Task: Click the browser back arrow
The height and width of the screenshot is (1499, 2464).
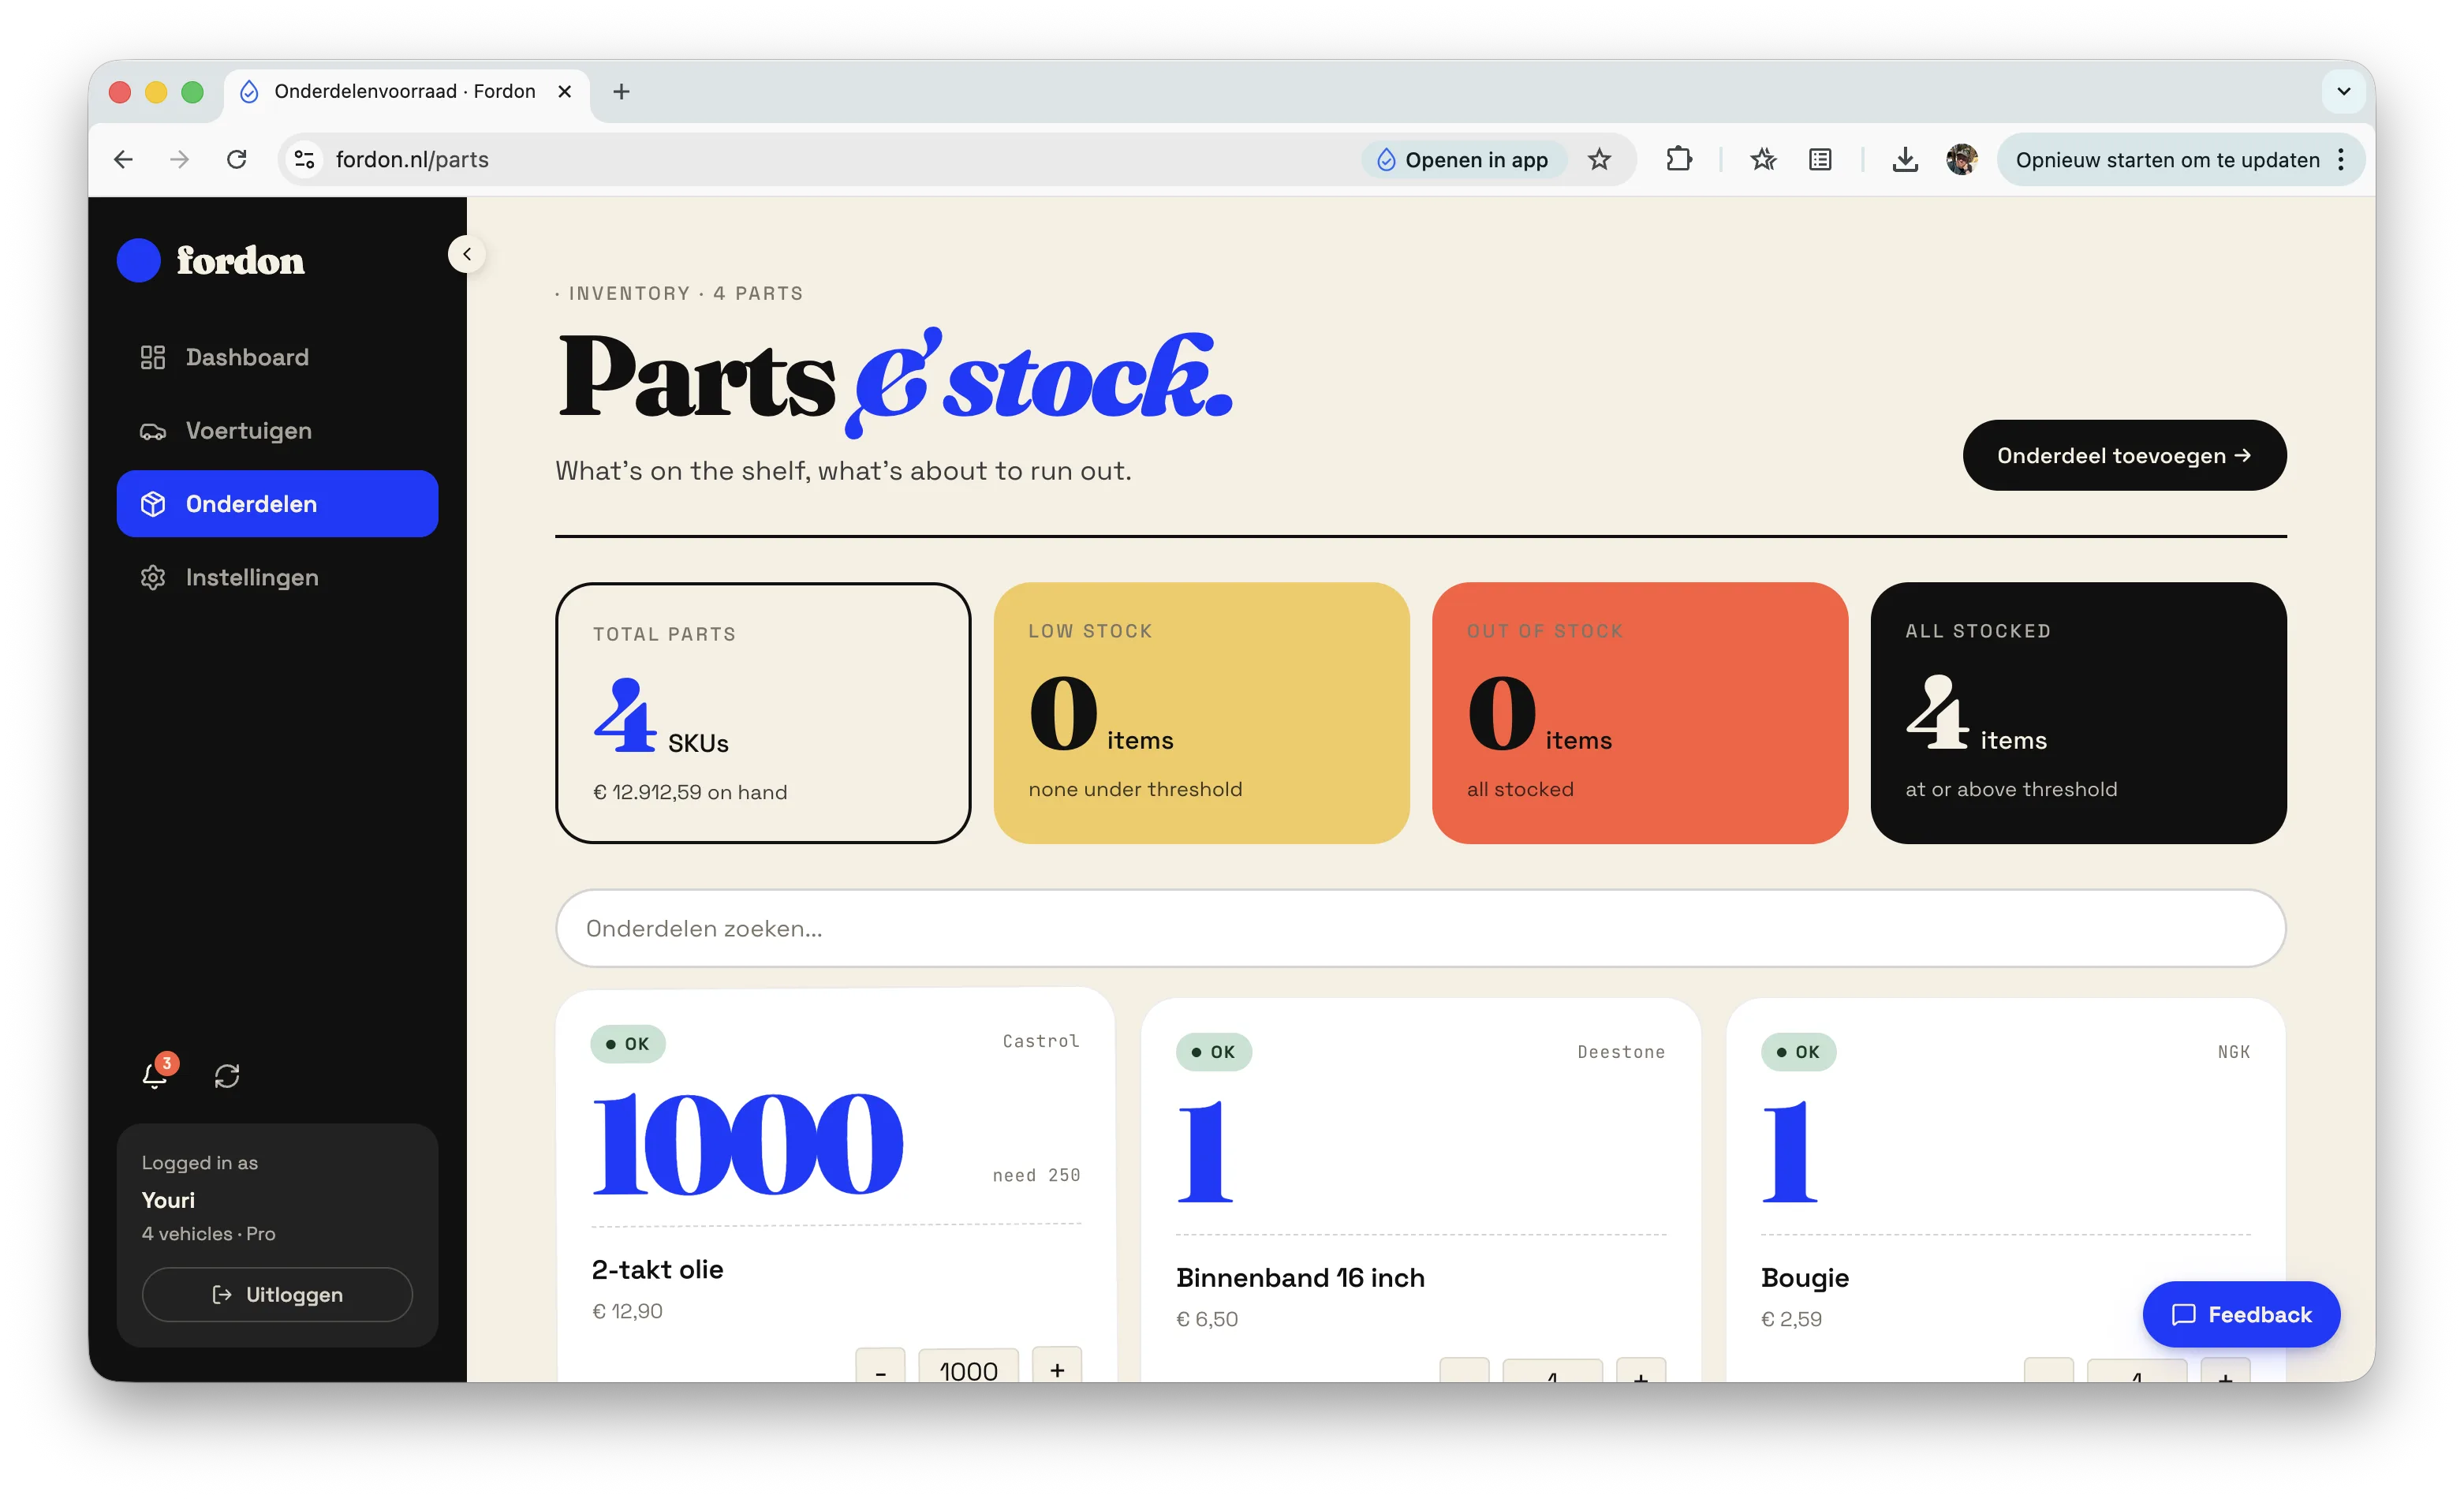Action: (x=123, y=159)
